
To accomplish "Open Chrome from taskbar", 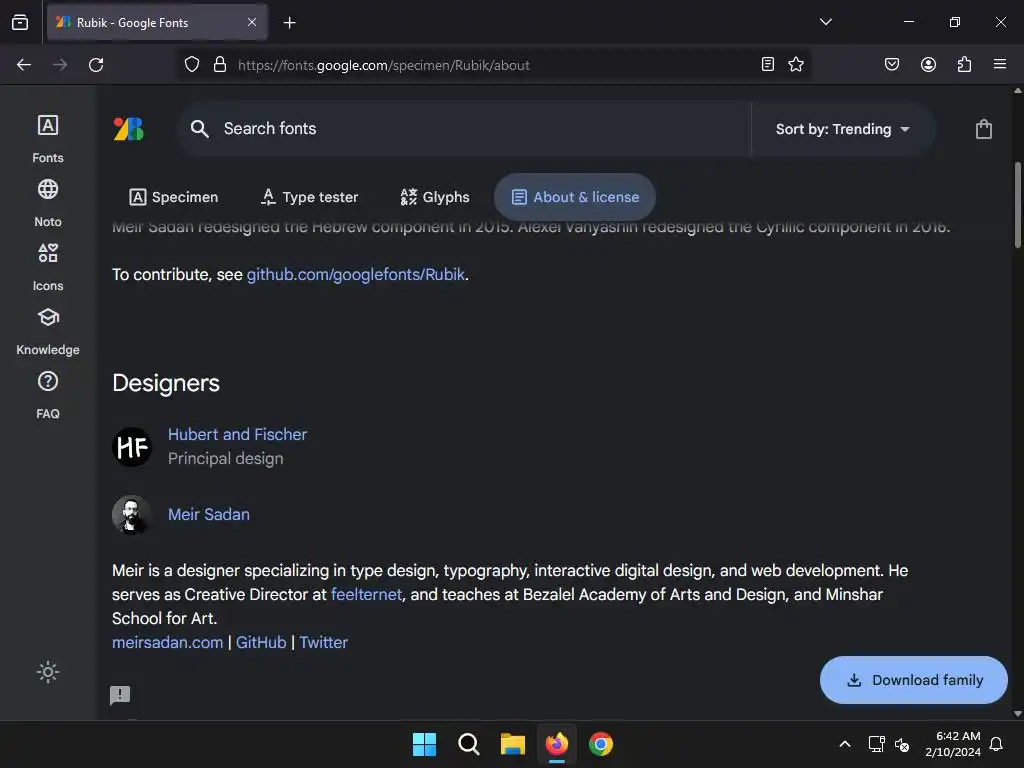I will pos(601,744).
